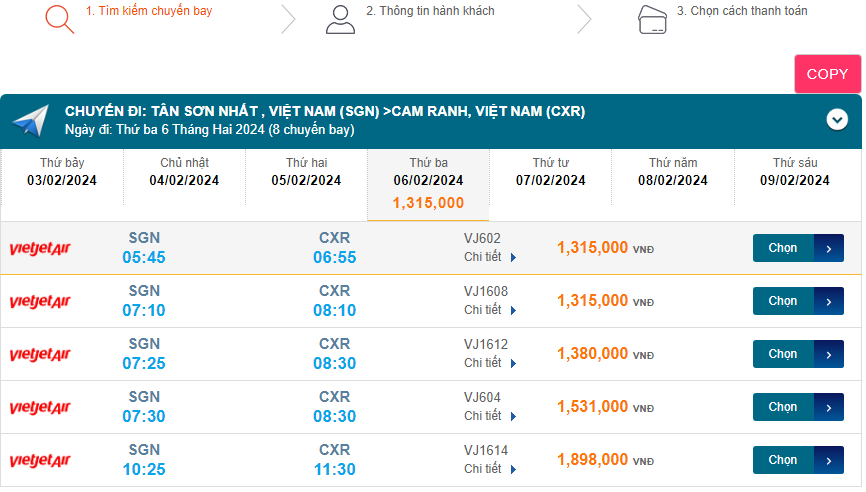The width and height of the screenshot is (866, 492).
Task: Click the arrow on VJ604 Chọn button
Action: coord(829,407)
